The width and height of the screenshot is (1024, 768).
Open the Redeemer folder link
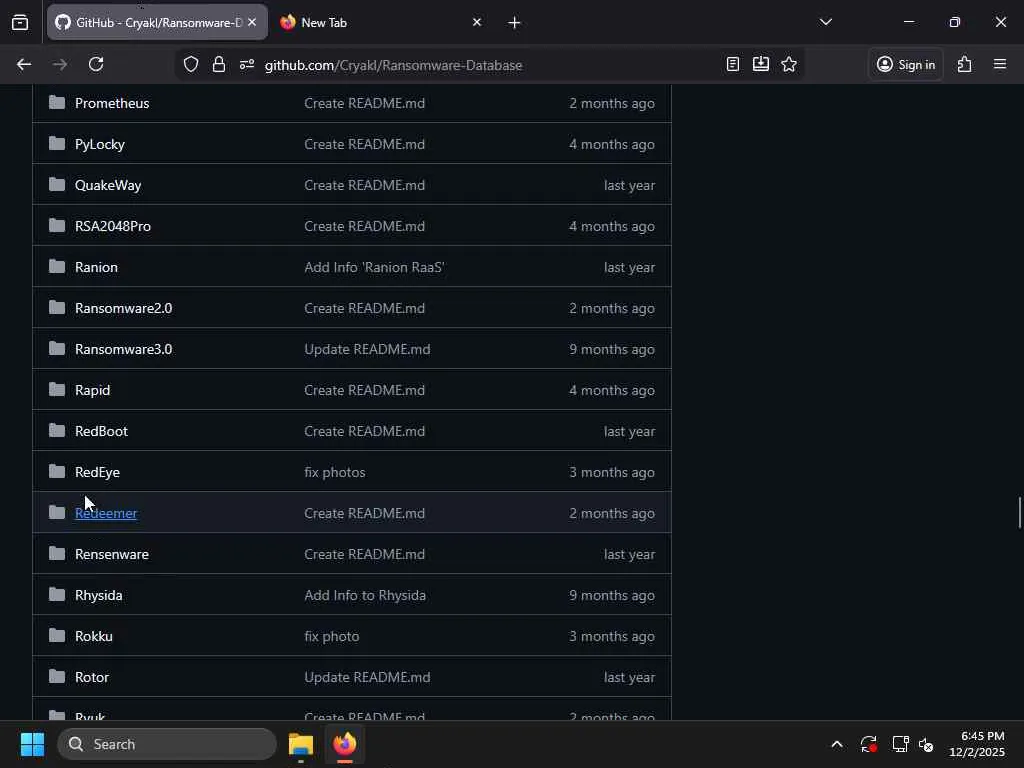point(106,513)
